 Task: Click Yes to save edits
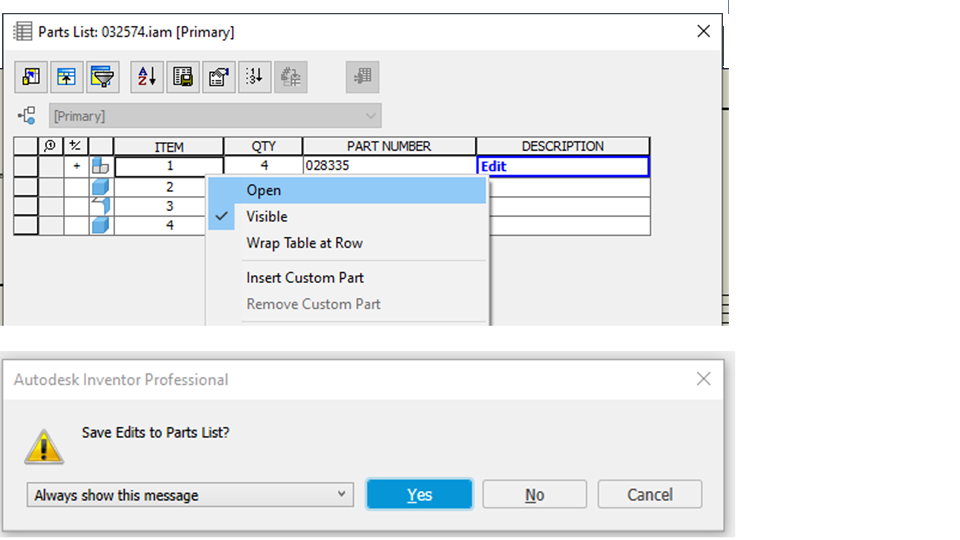tap(419, 494)
